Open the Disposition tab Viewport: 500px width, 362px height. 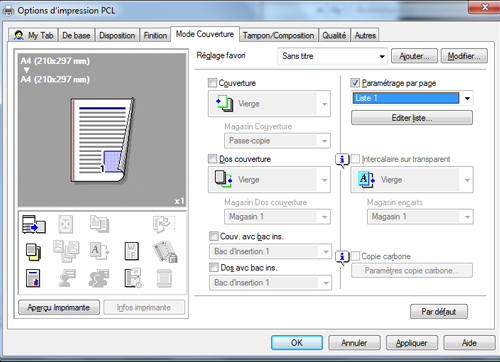117,35
